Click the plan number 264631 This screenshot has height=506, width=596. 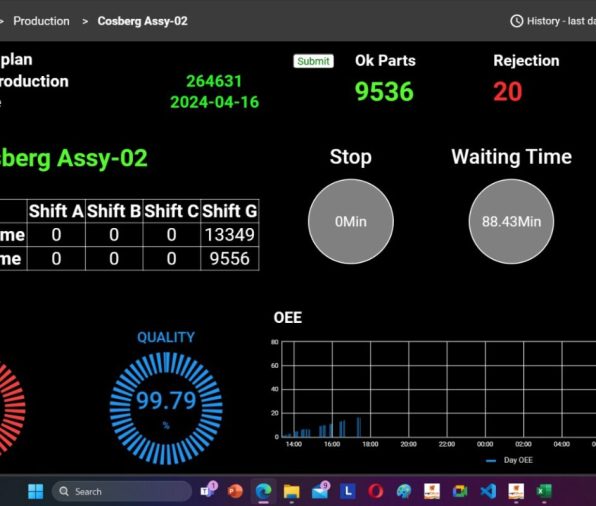(x=214, y=81)
